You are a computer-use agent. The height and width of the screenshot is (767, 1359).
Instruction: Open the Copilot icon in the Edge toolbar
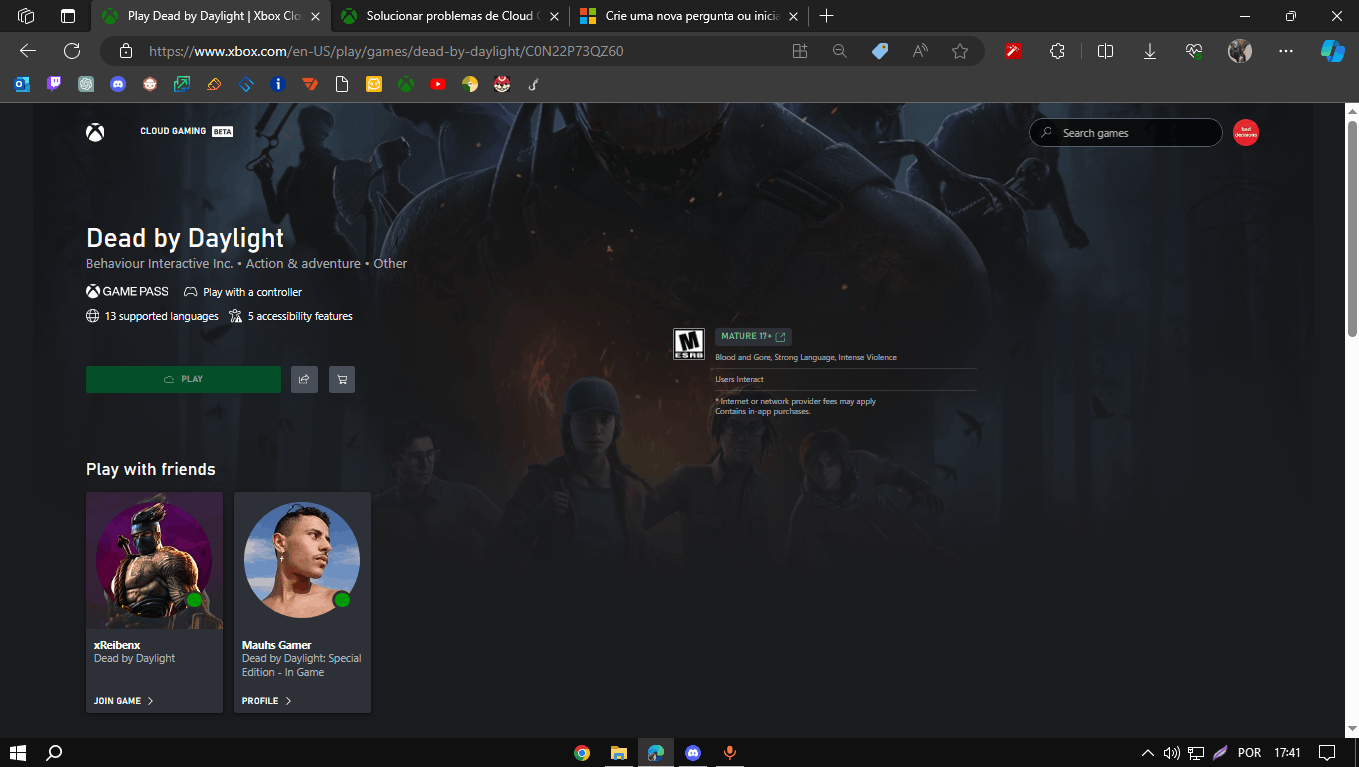pos(1332,51)
